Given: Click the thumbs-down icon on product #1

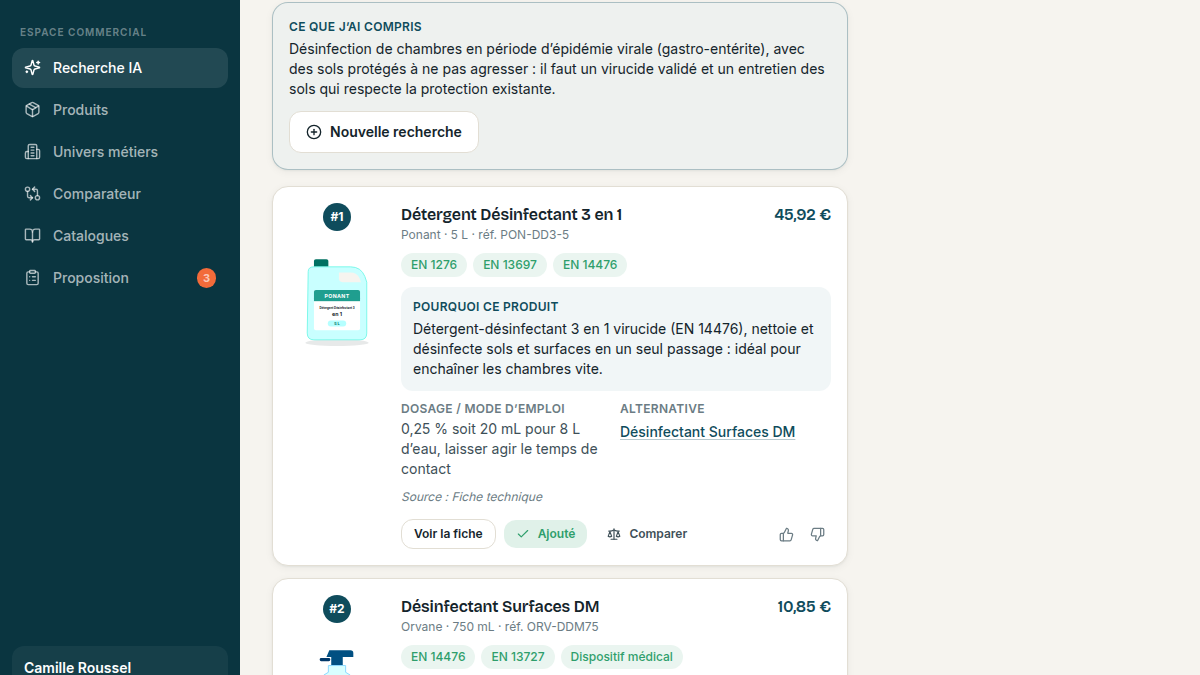Looking at the screenshot, I should pyautogui.click(x=817, y=534).
